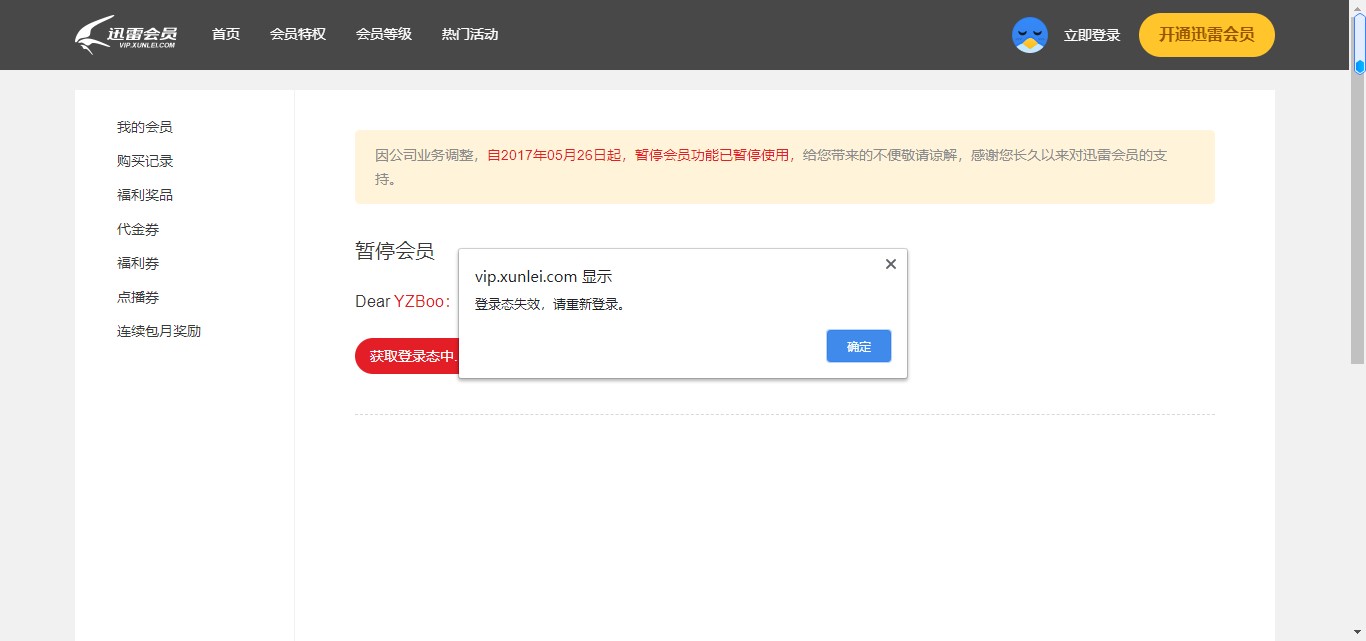1366x641 pixels.
Task: Select 代金券 in the sidebar
Action: click(137, 229)
